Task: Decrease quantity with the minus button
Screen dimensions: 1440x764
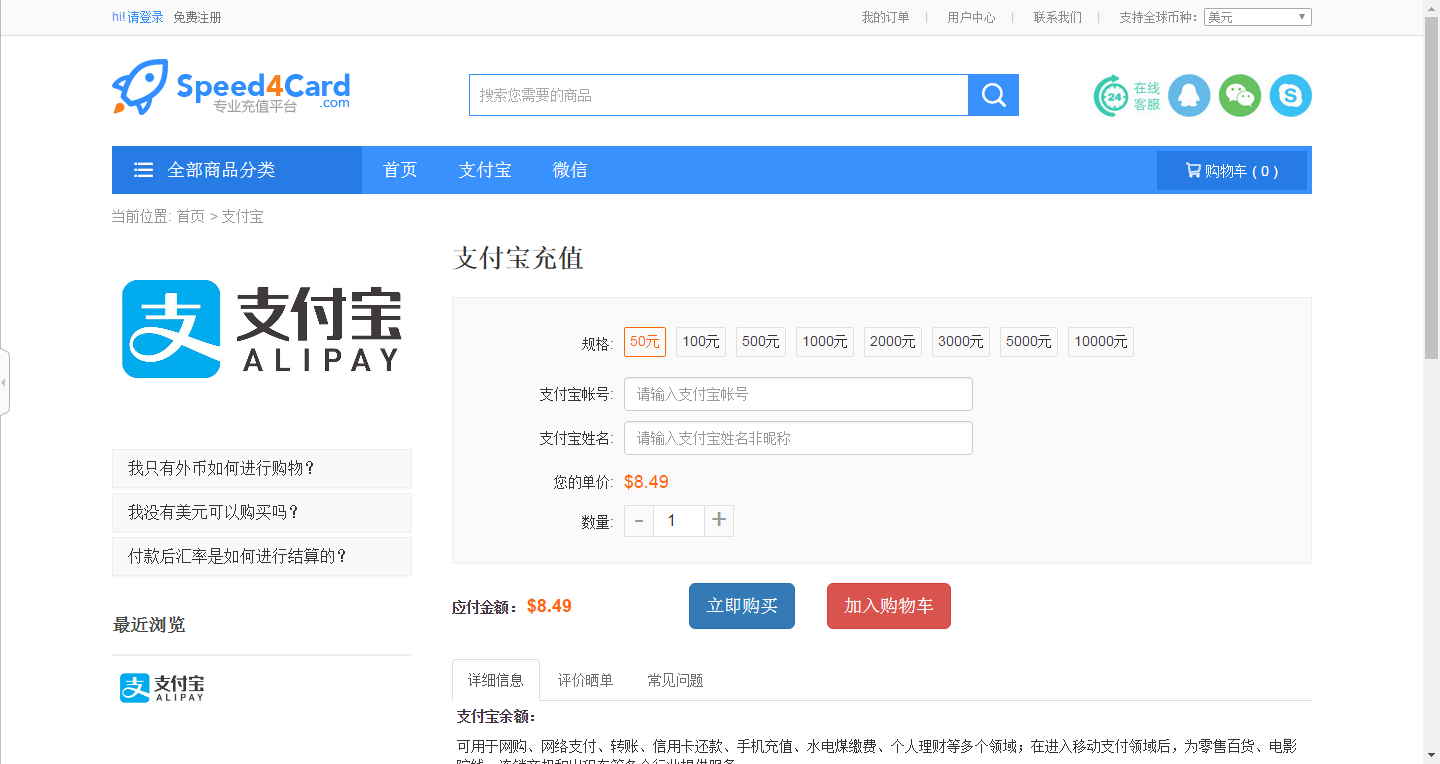Action: pos(639,521)
